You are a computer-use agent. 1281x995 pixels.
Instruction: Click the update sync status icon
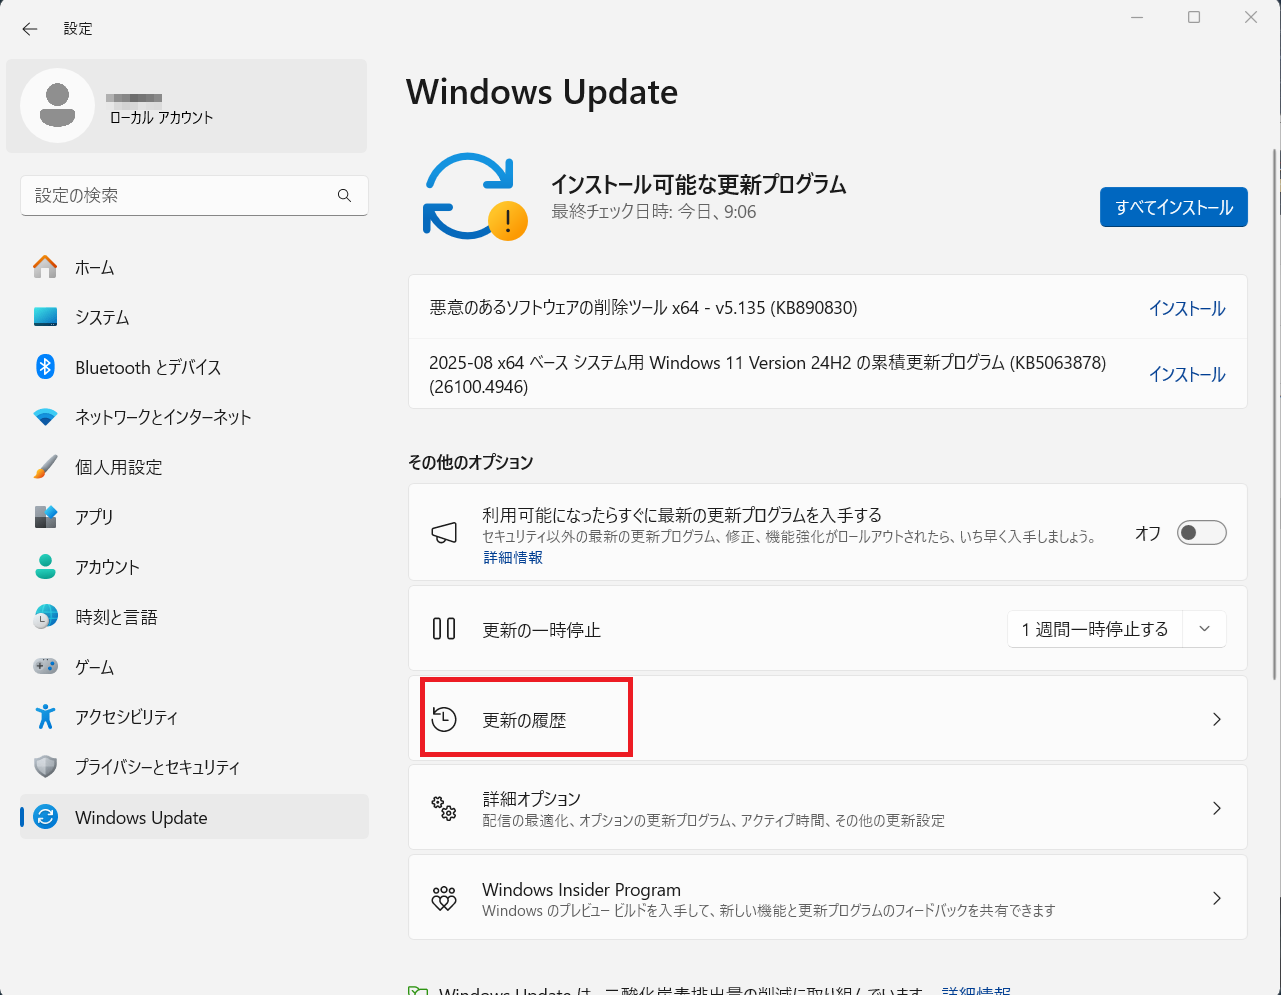point(476,197)
